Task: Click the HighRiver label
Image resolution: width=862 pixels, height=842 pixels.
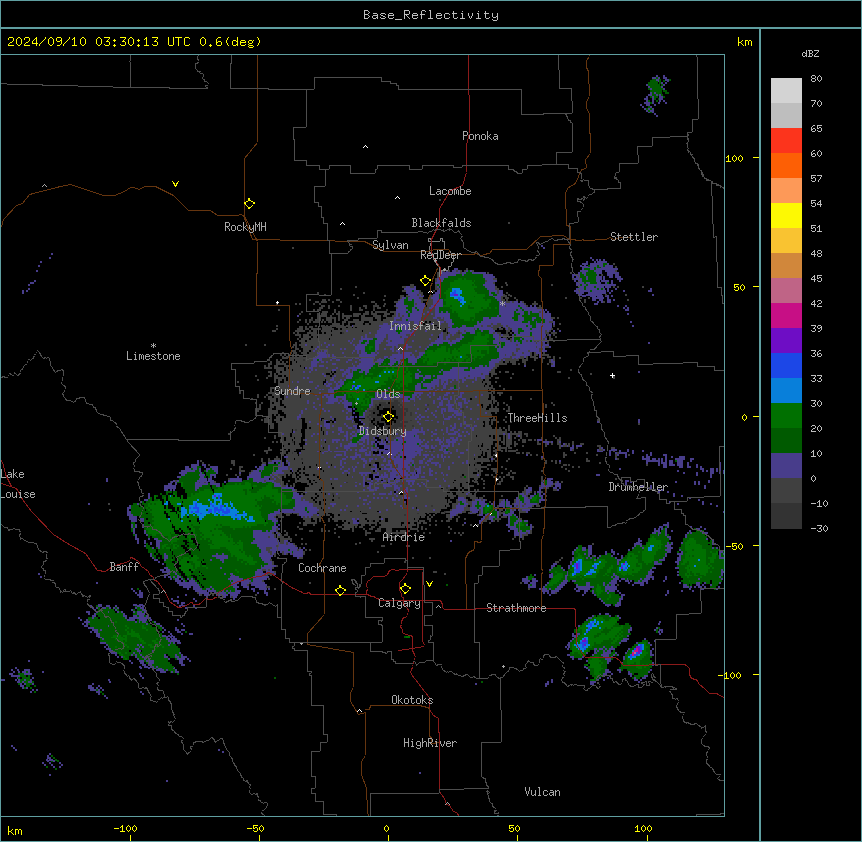Action: coord(430,743)
